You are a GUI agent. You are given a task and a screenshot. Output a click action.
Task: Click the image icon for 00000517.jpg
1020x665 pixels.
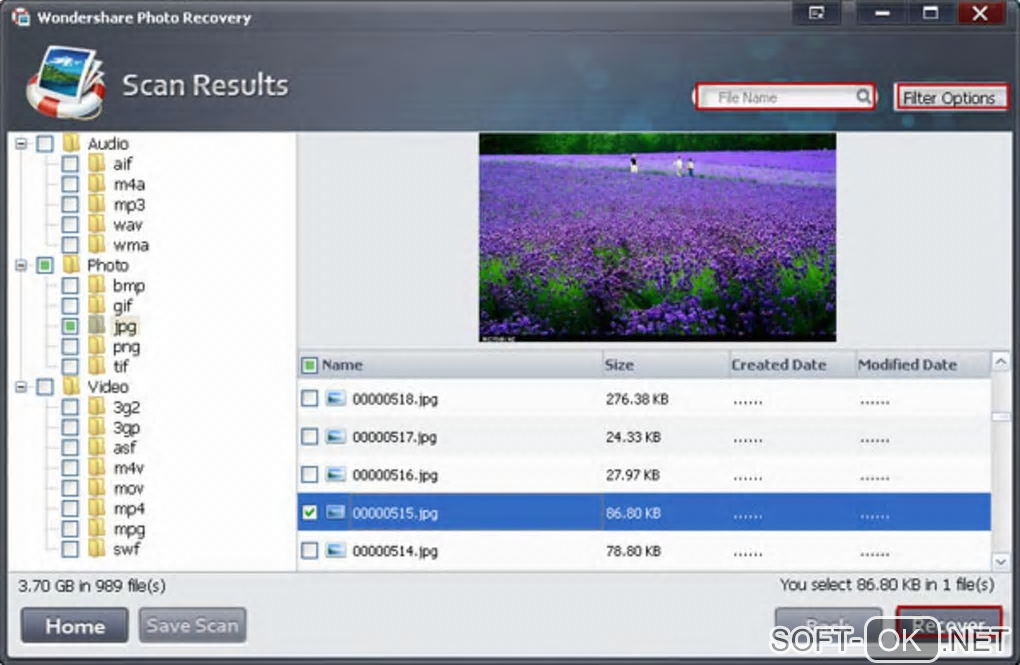[x=335, y=436]
